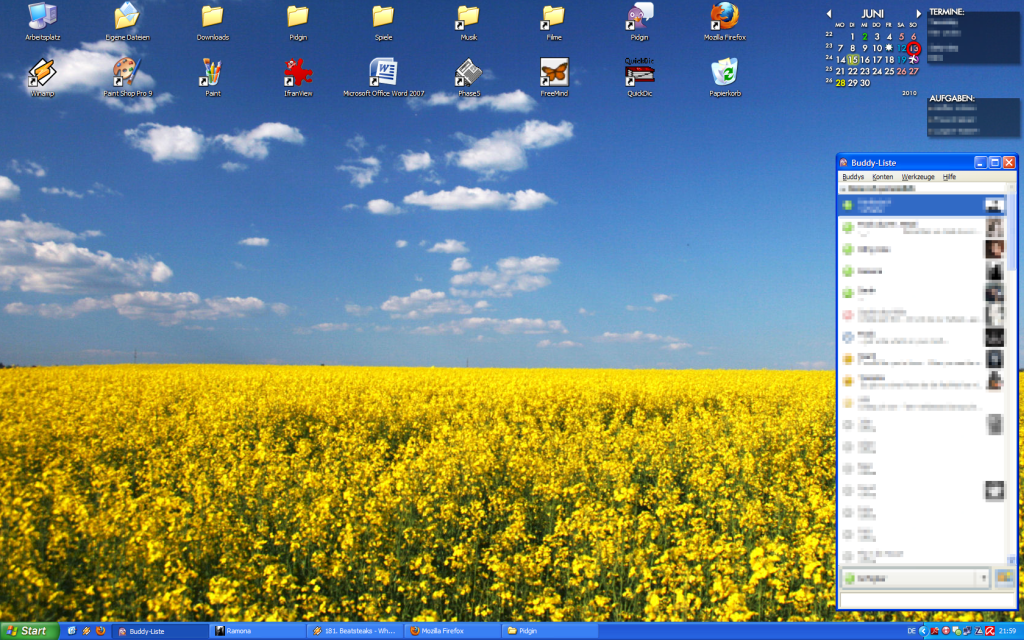This screenshot has width=1024, height=640.
Task: Open the Buddys menu
Action: 853,177
